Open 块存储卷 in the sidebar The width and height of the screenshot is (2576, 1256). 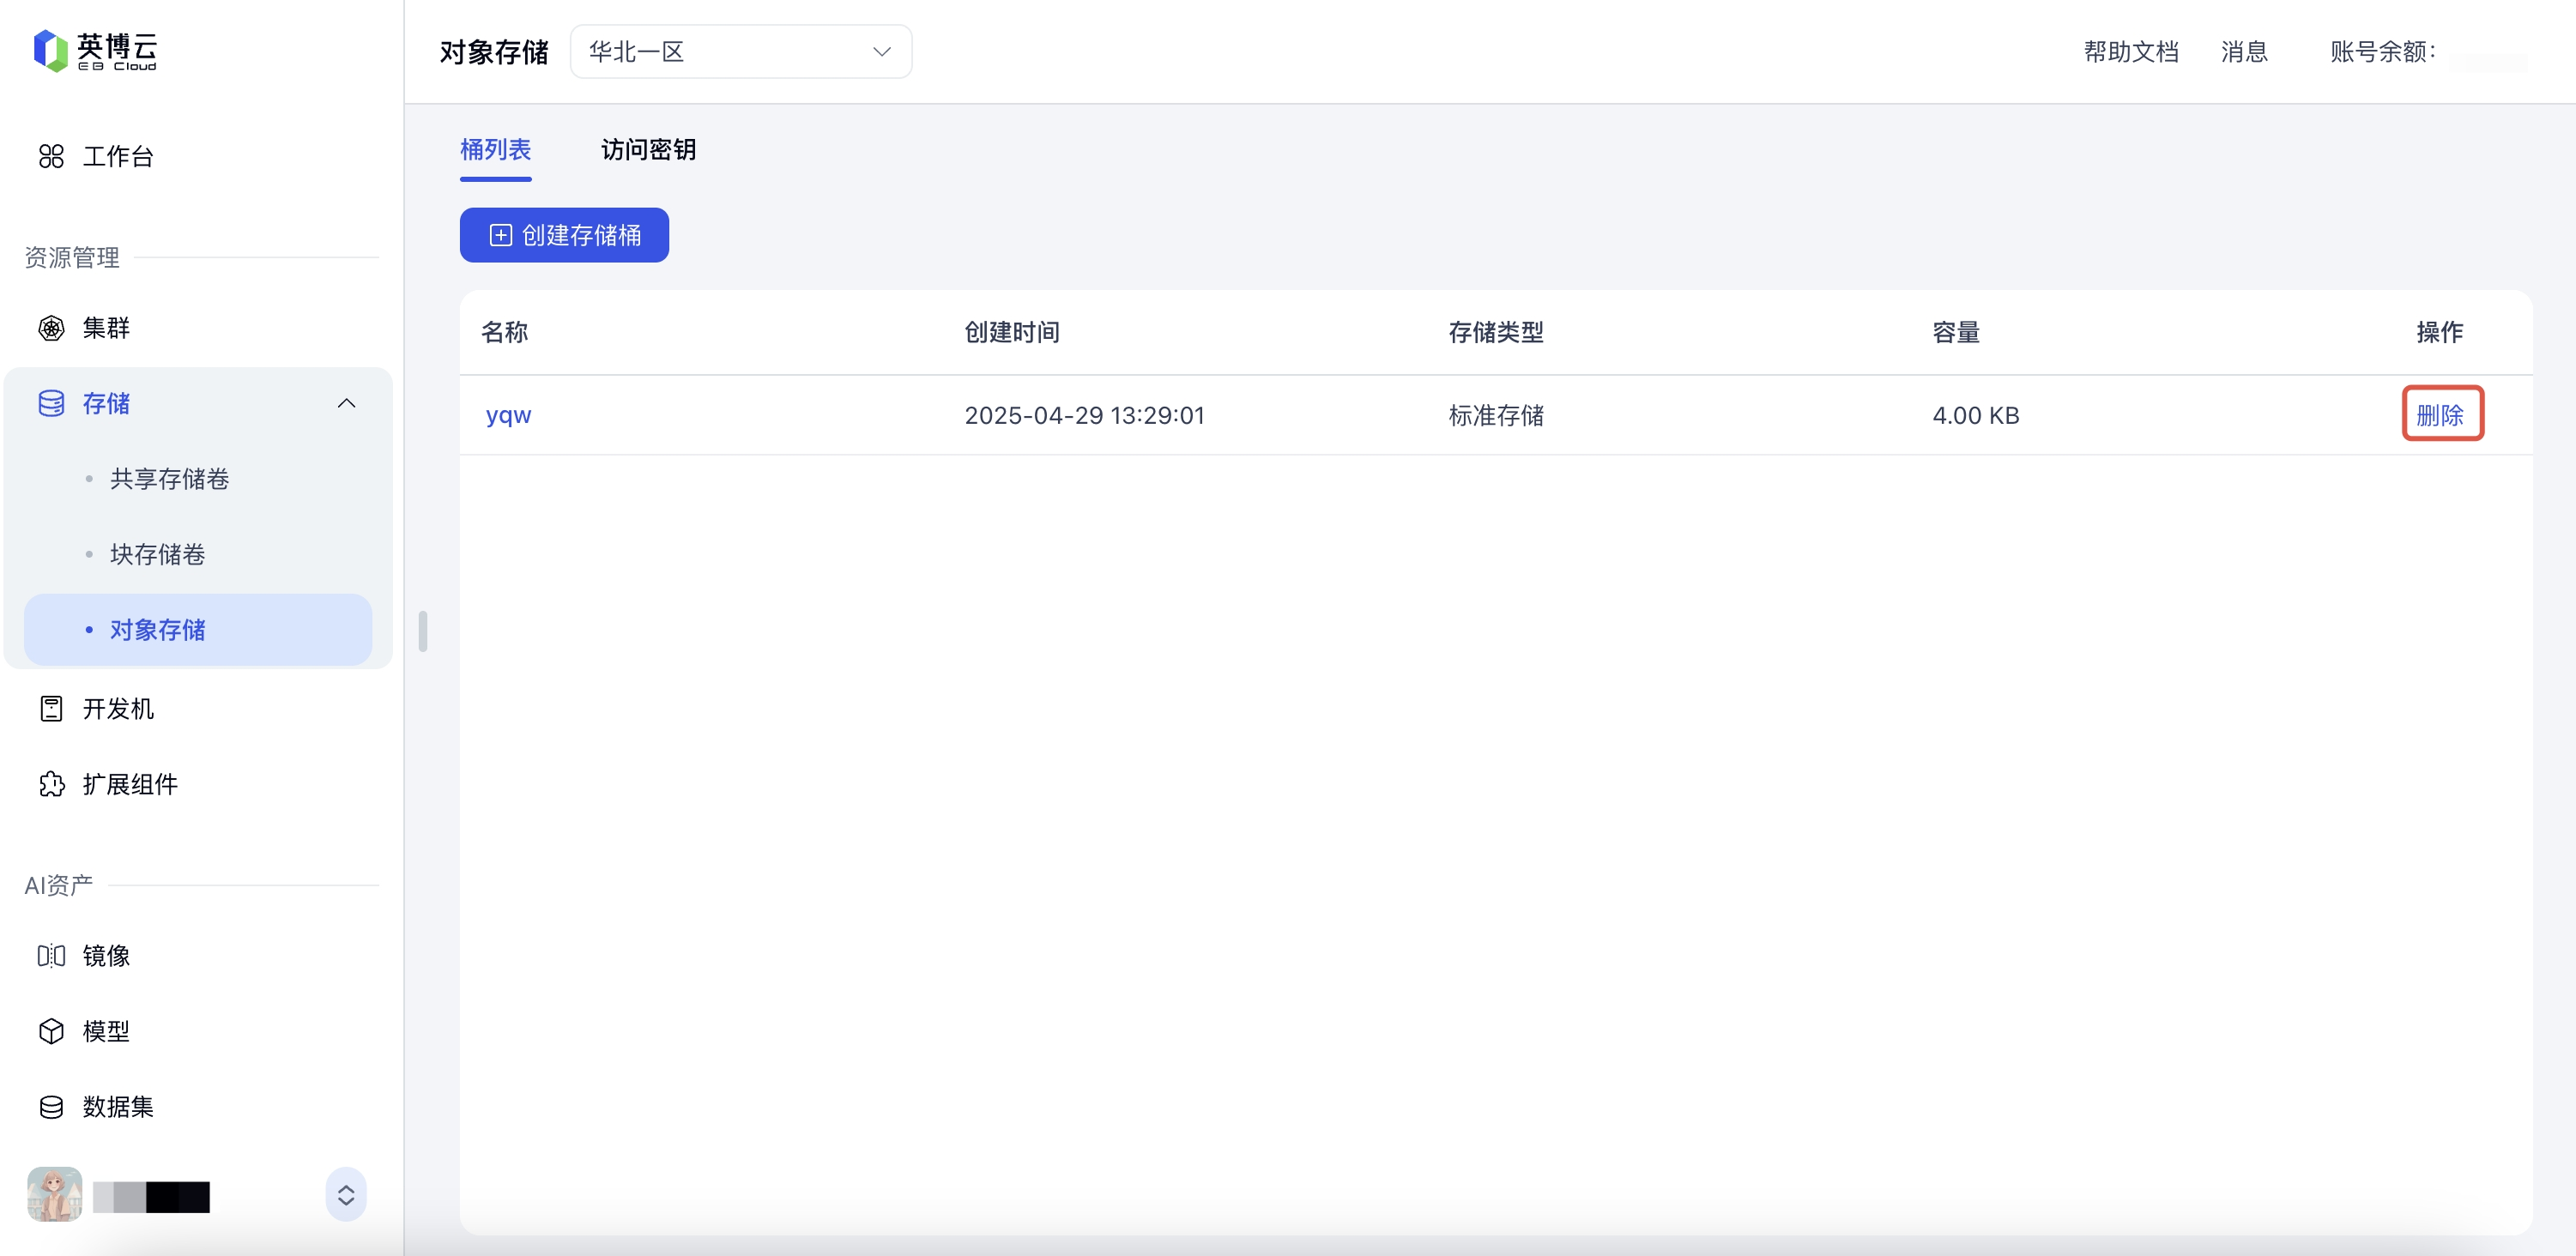tap(157, 554)
